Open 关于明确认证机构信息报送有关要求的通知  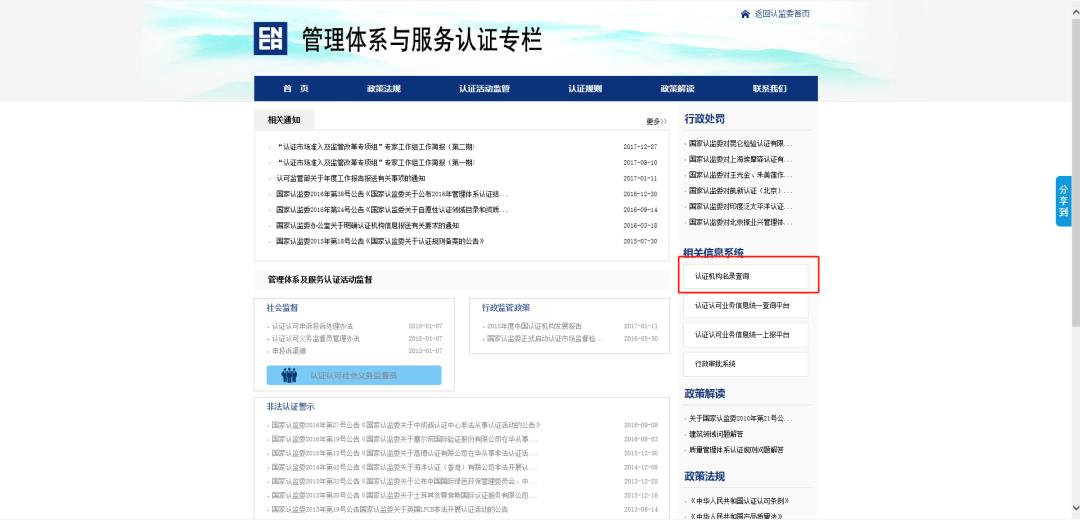pos(367,225)
